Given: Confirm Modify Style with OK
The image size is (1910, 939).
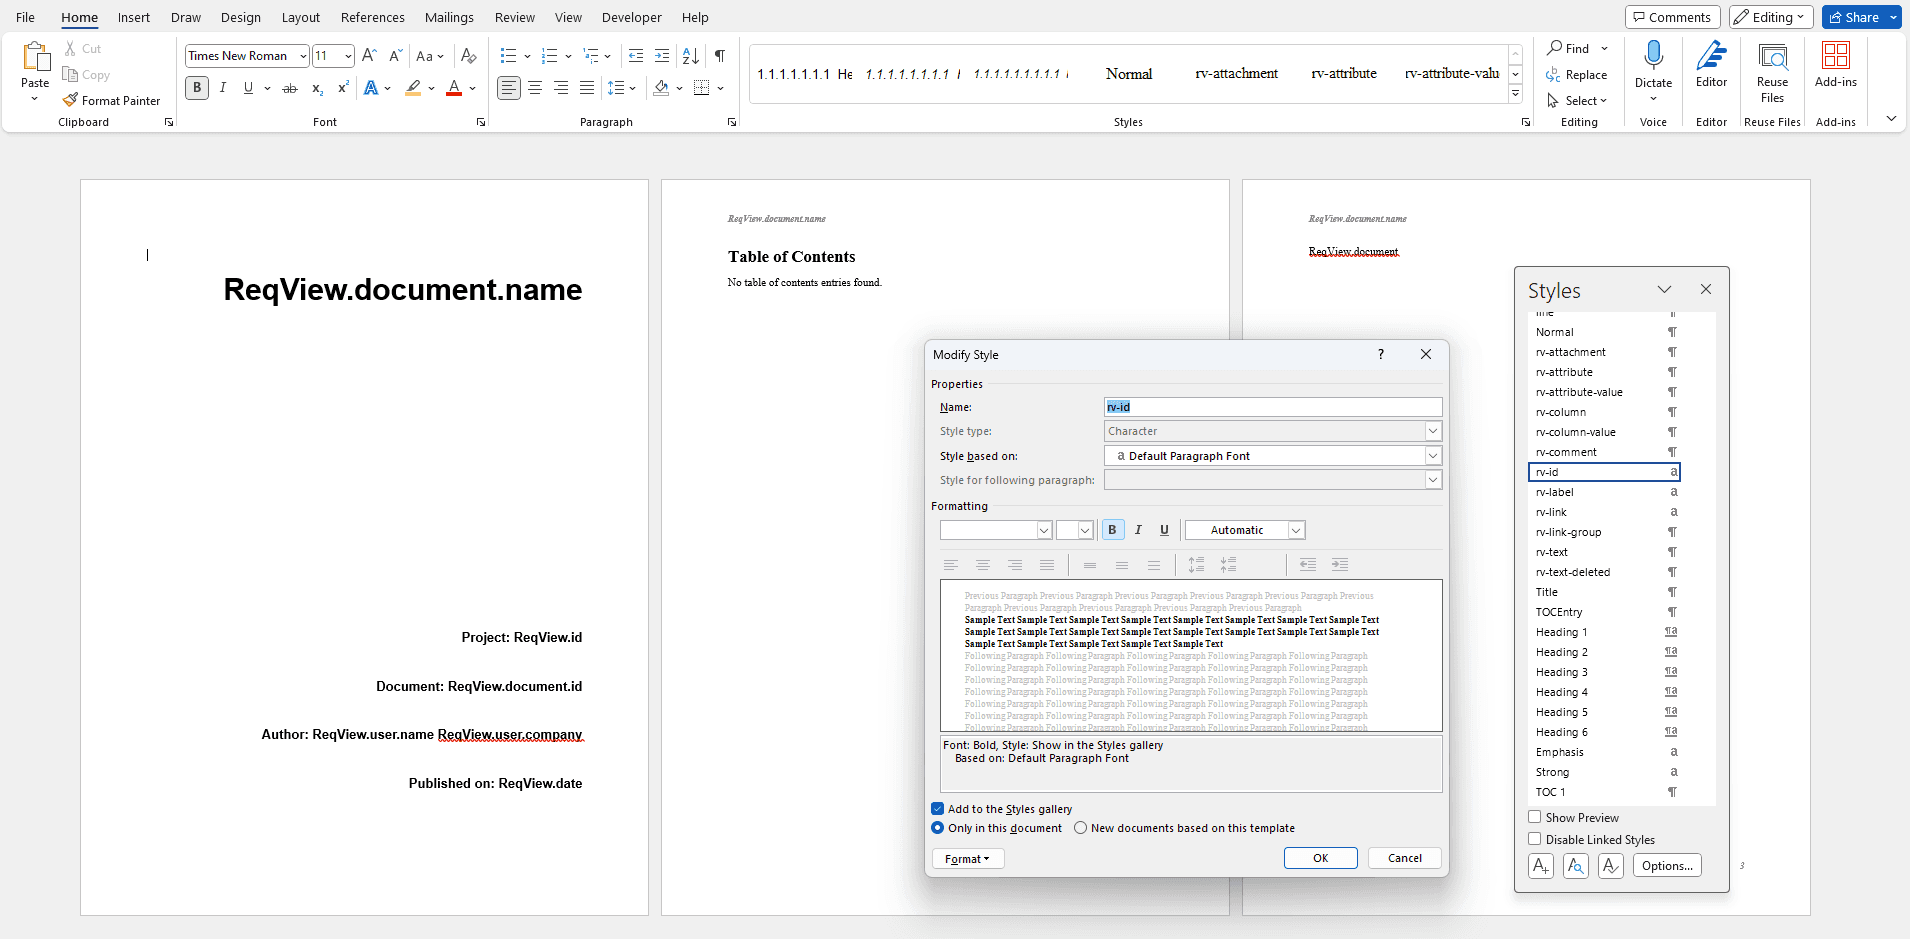Looking at the screenshot, I should pos(1320,858).
